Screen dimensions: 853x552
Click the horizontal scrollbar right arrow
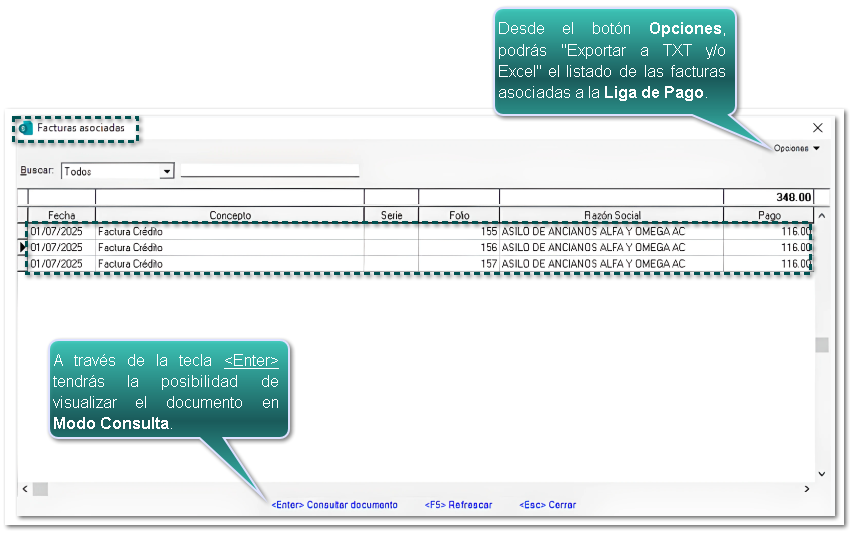807,489
